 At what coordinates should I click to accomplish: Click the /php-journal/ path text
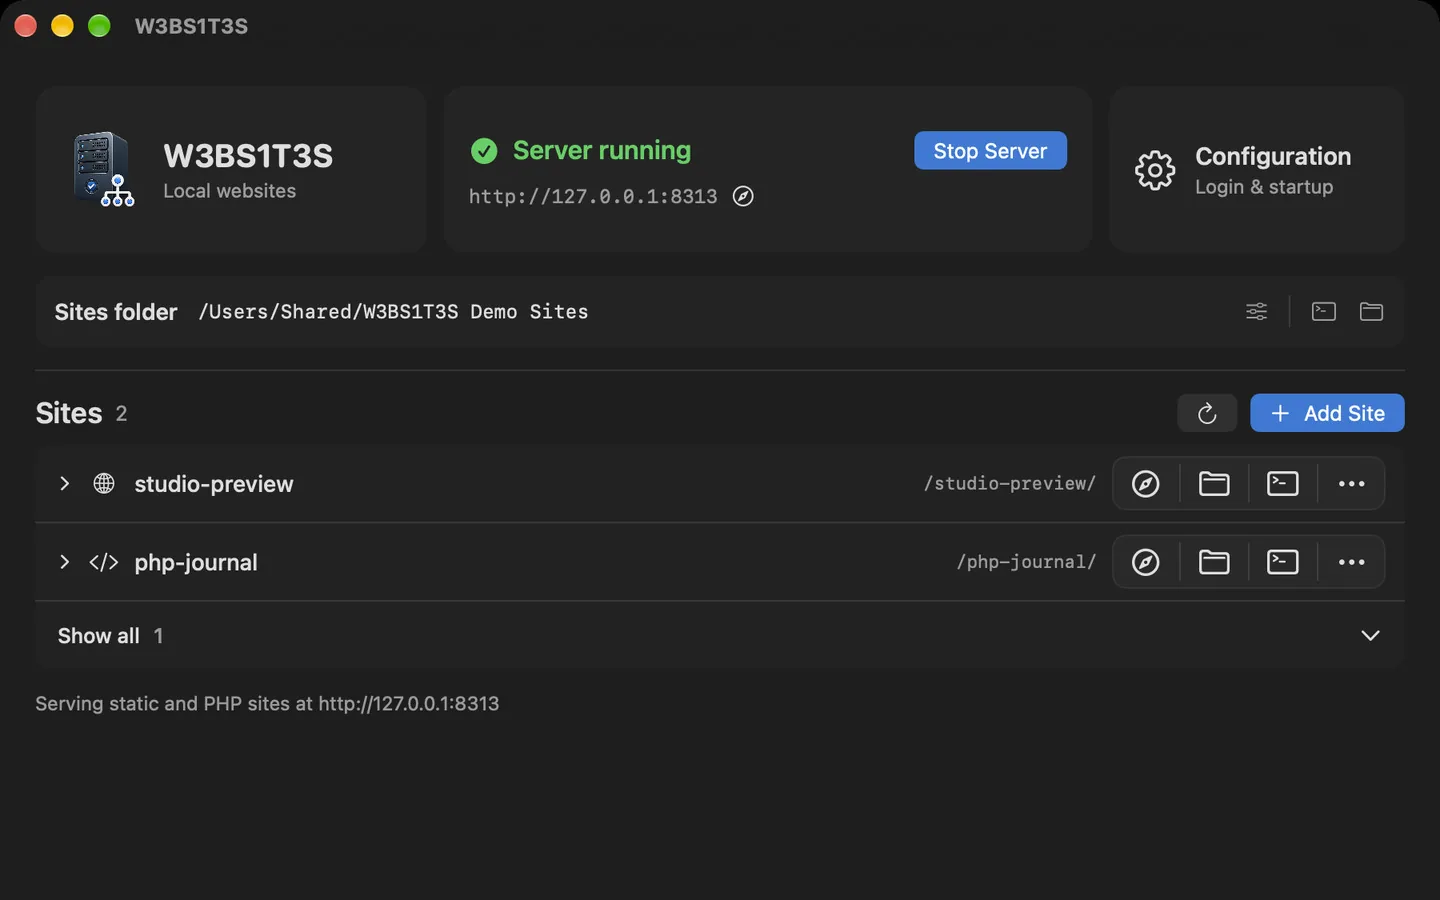click(1026, 562)
